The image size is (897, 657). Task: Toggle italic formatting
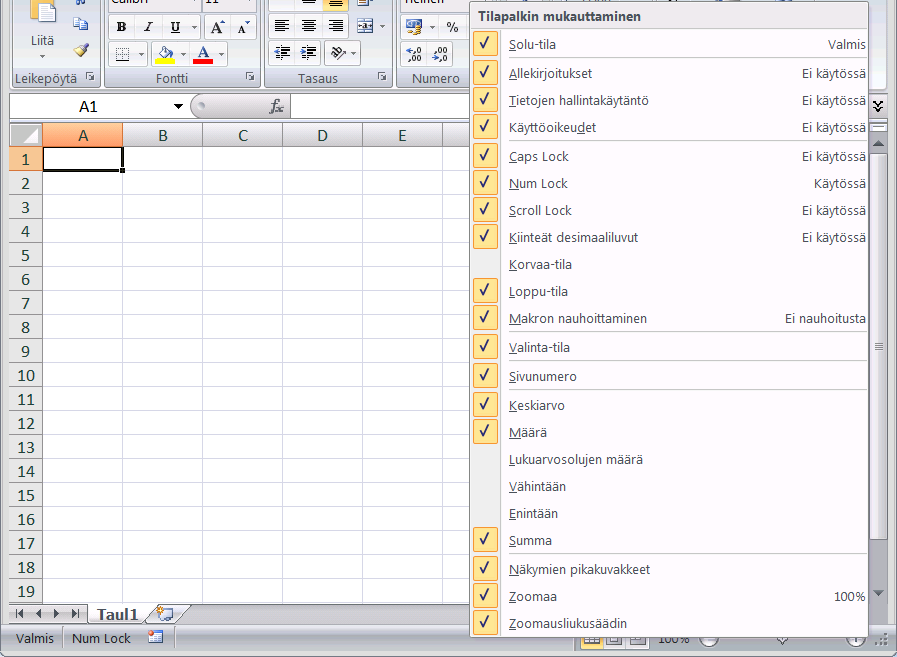pyautogui.click(x=148, y=27)
